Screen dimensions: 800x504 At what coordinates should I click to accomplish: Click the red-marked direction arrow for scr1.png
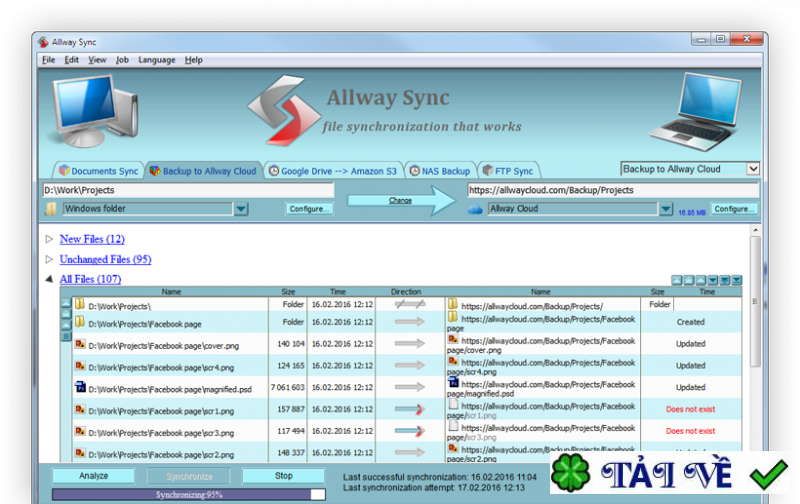409,409
